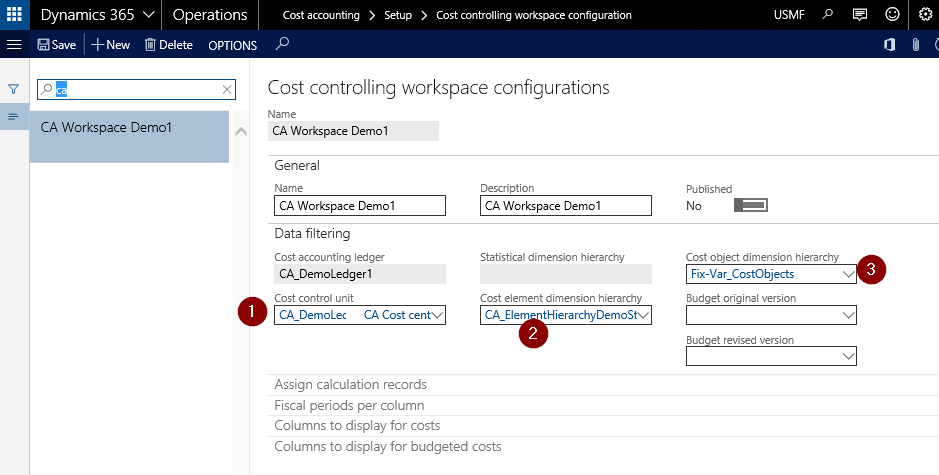Toggle the Published switch

(750, 205)
